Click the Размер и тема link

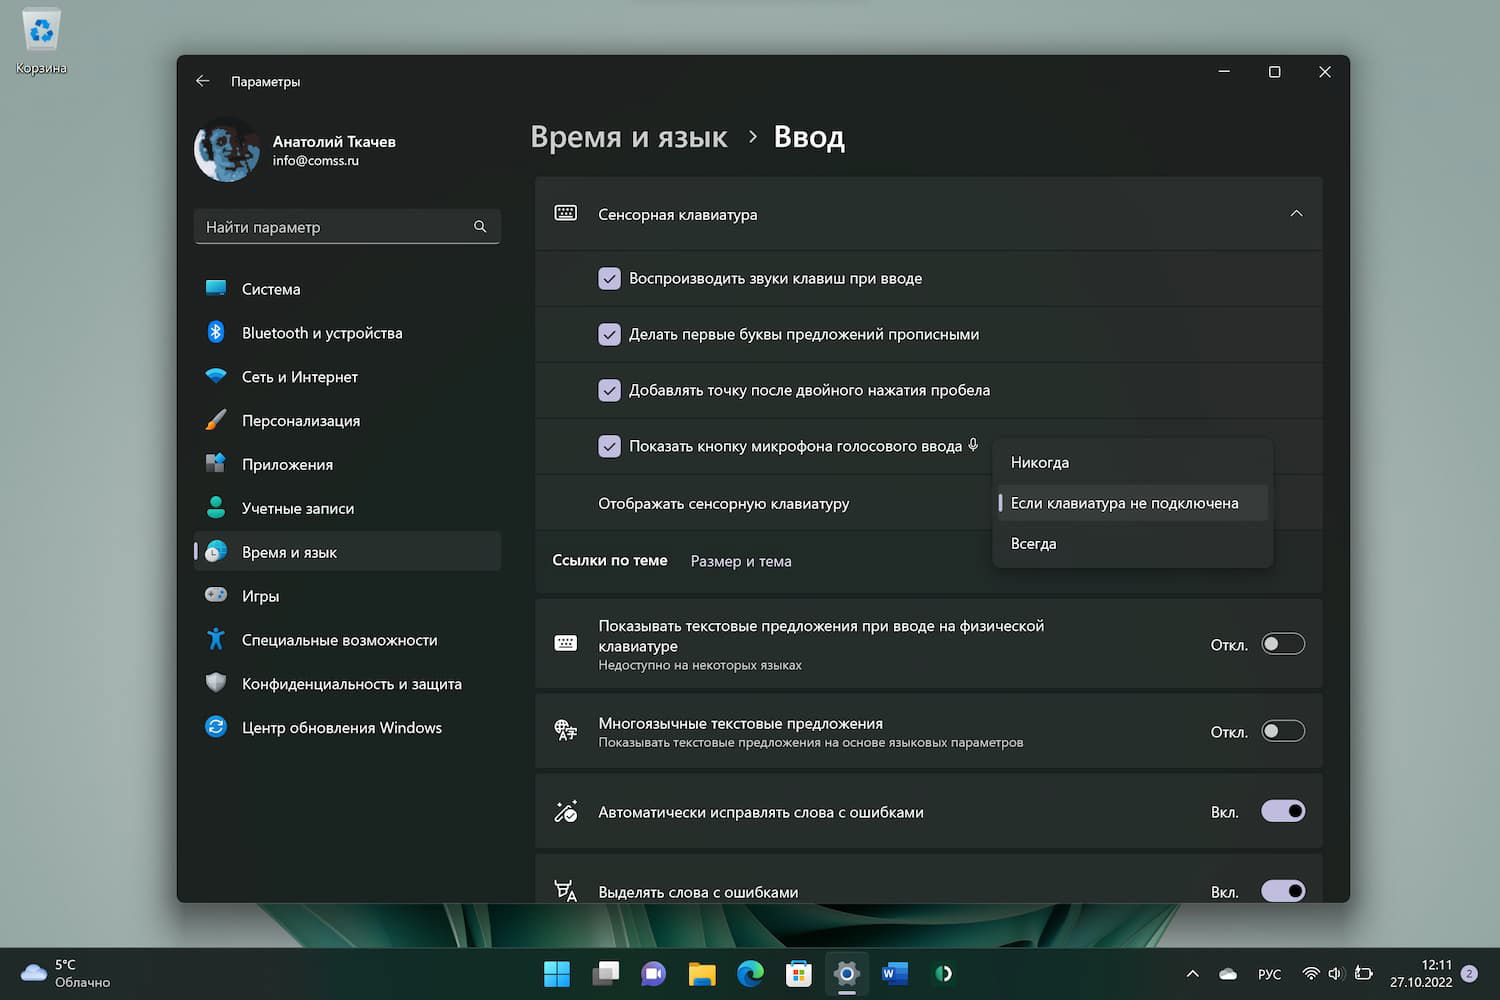741,561
